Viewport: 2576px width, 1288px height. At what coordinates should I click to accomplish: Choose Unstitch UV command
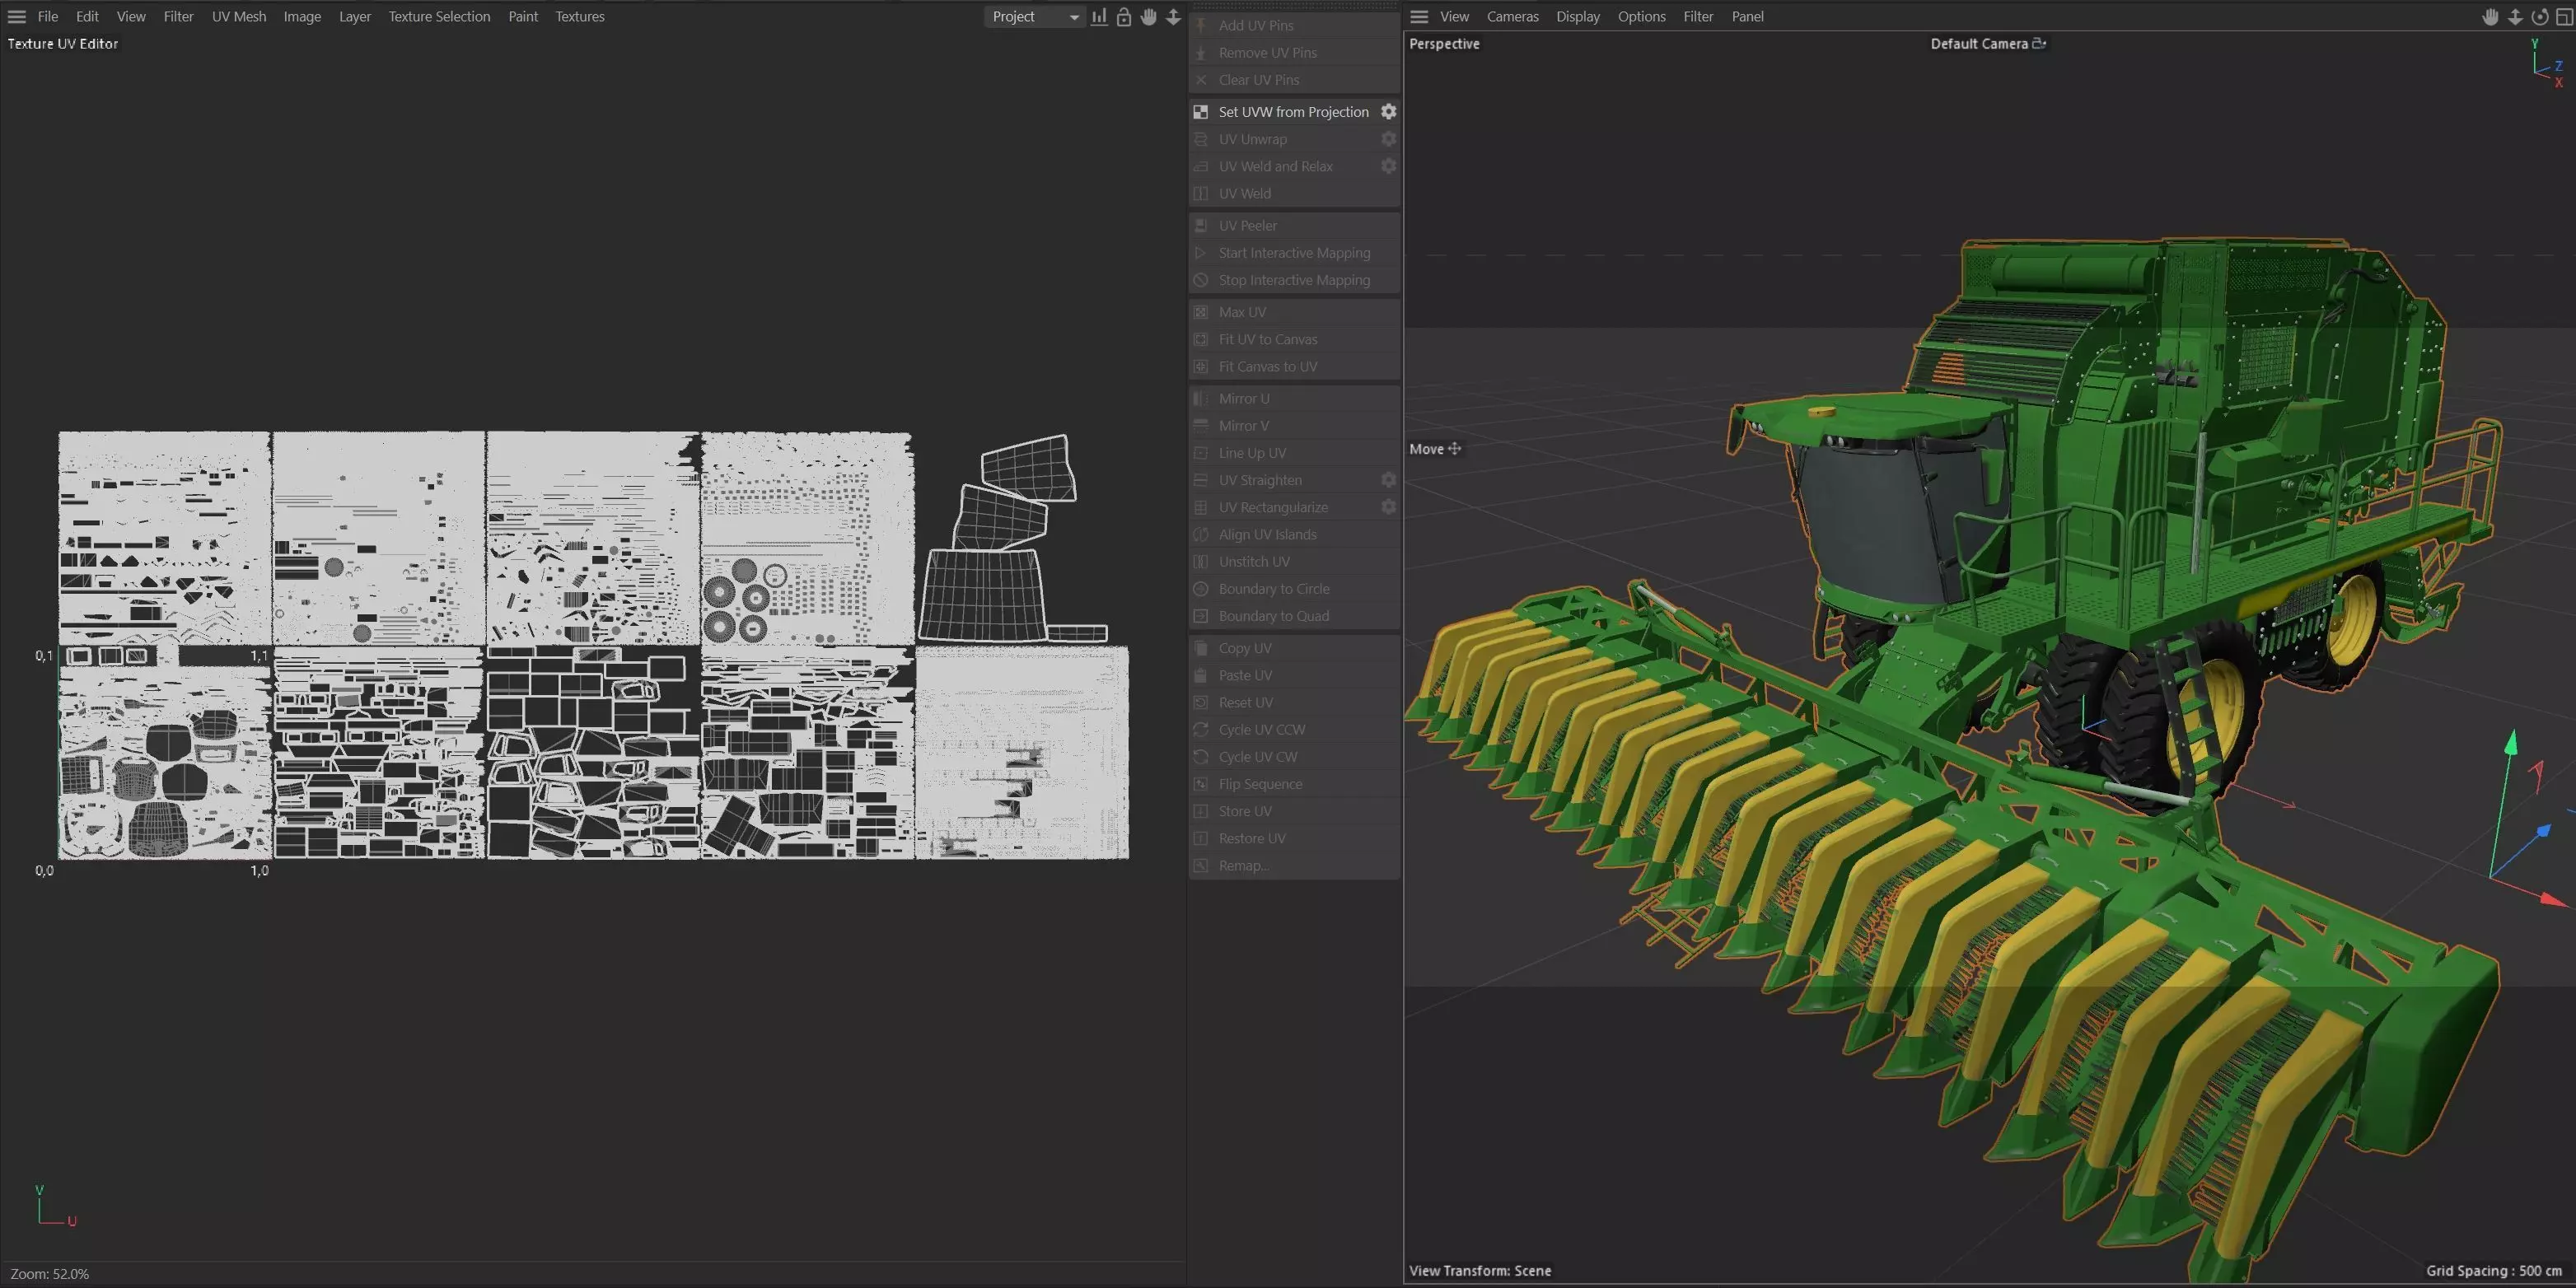click(1295, 561)
